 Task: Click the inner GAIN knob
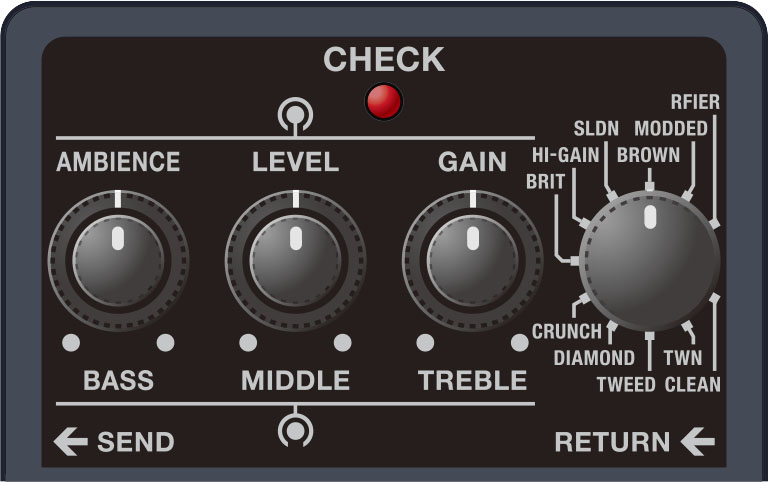pos(473,261)
